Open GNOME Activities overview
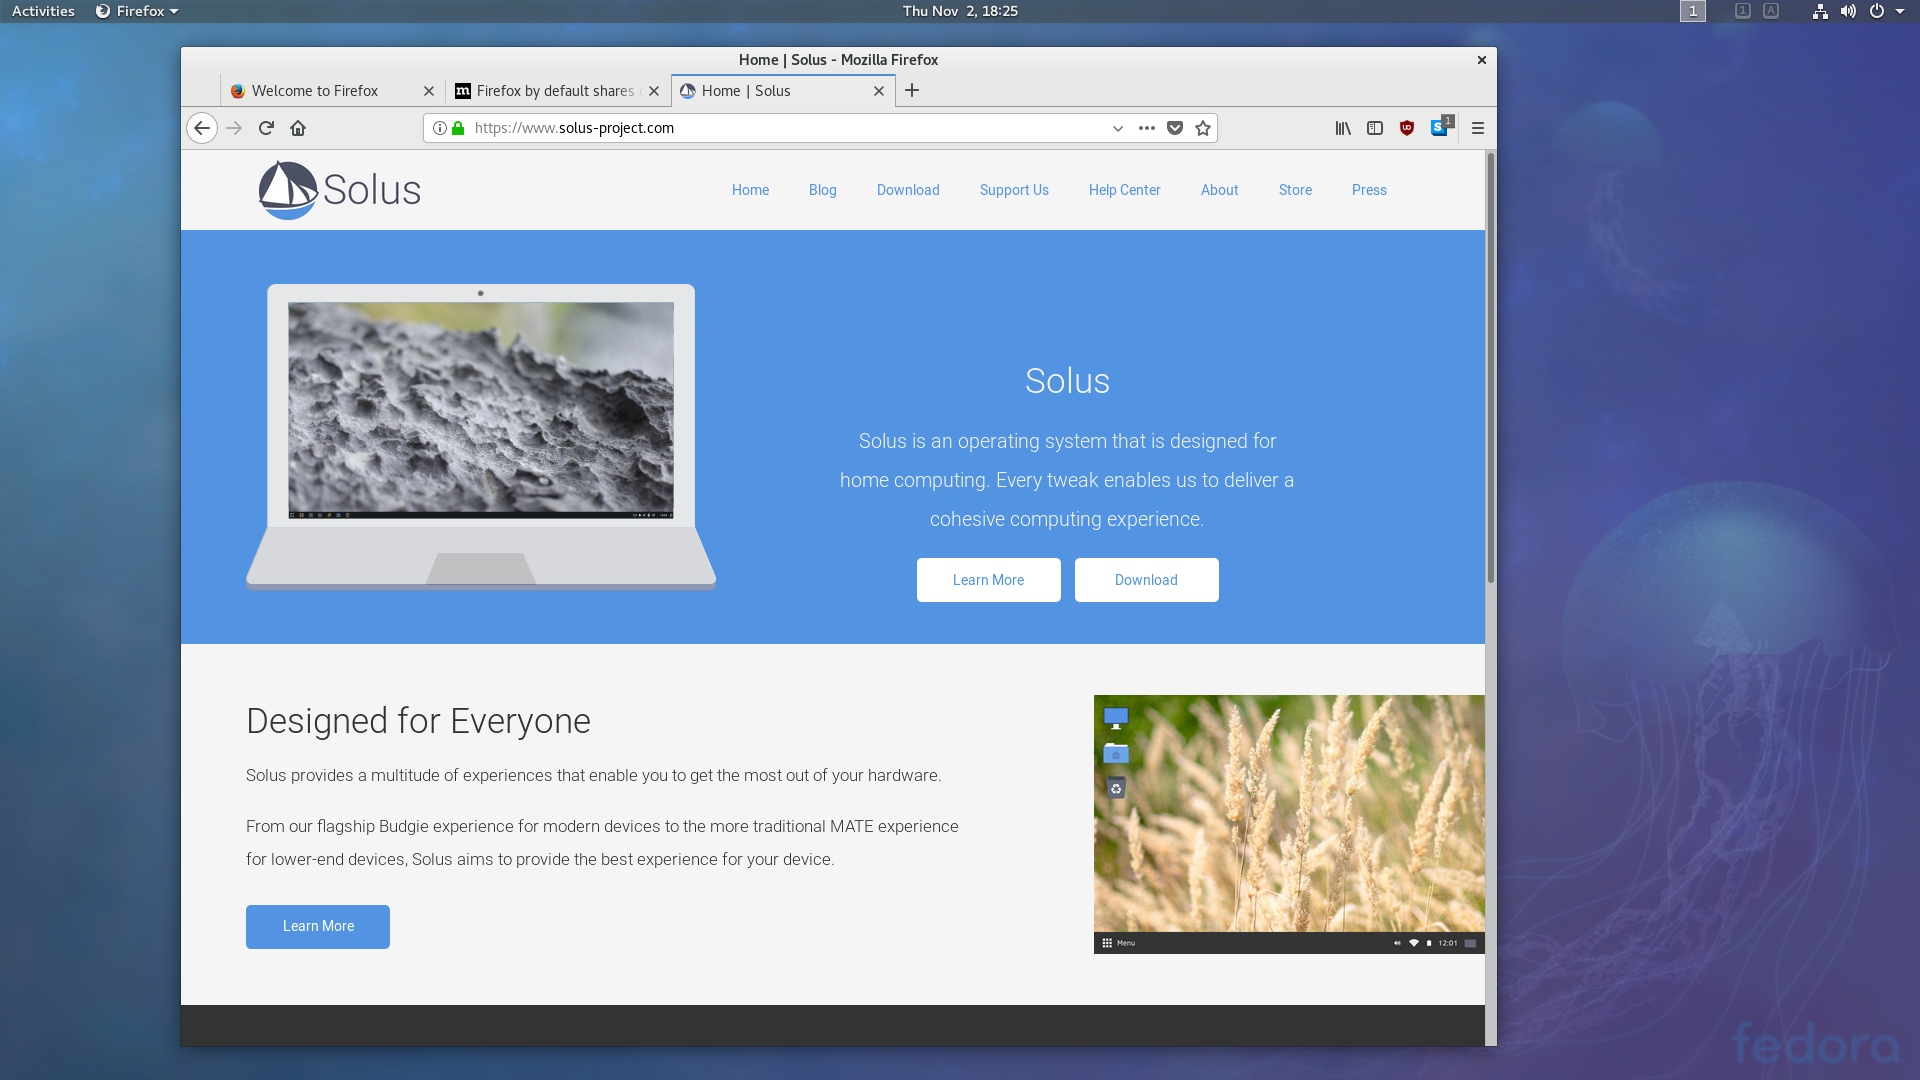Viewport: 1920px width, 1080px height. (43, 11)
